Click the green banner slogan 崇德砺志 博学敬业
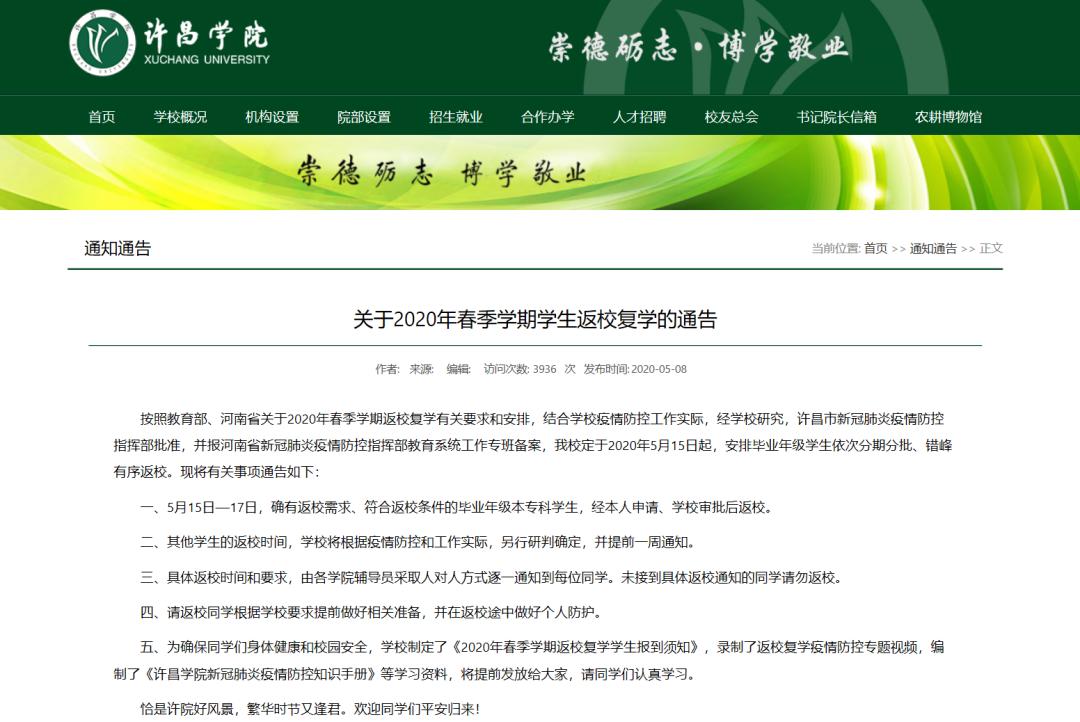Image resolution: width=1080 pixels, height=722 pixels. 442,172
